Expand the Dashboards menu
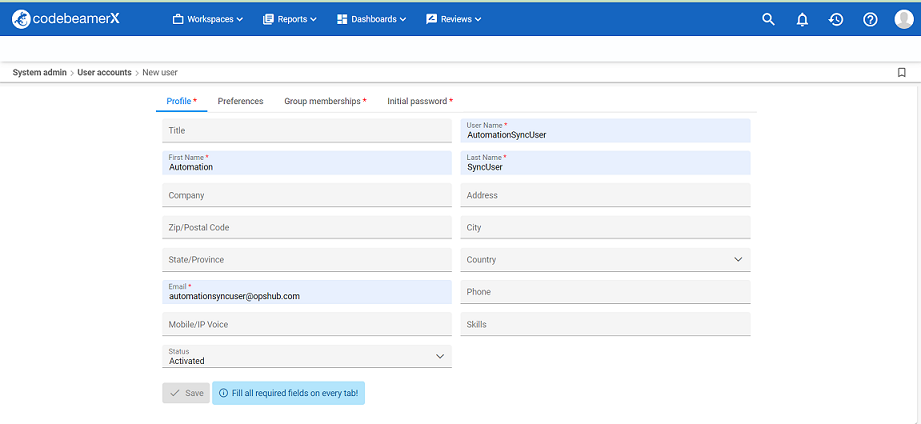 [x=372, y=19]
